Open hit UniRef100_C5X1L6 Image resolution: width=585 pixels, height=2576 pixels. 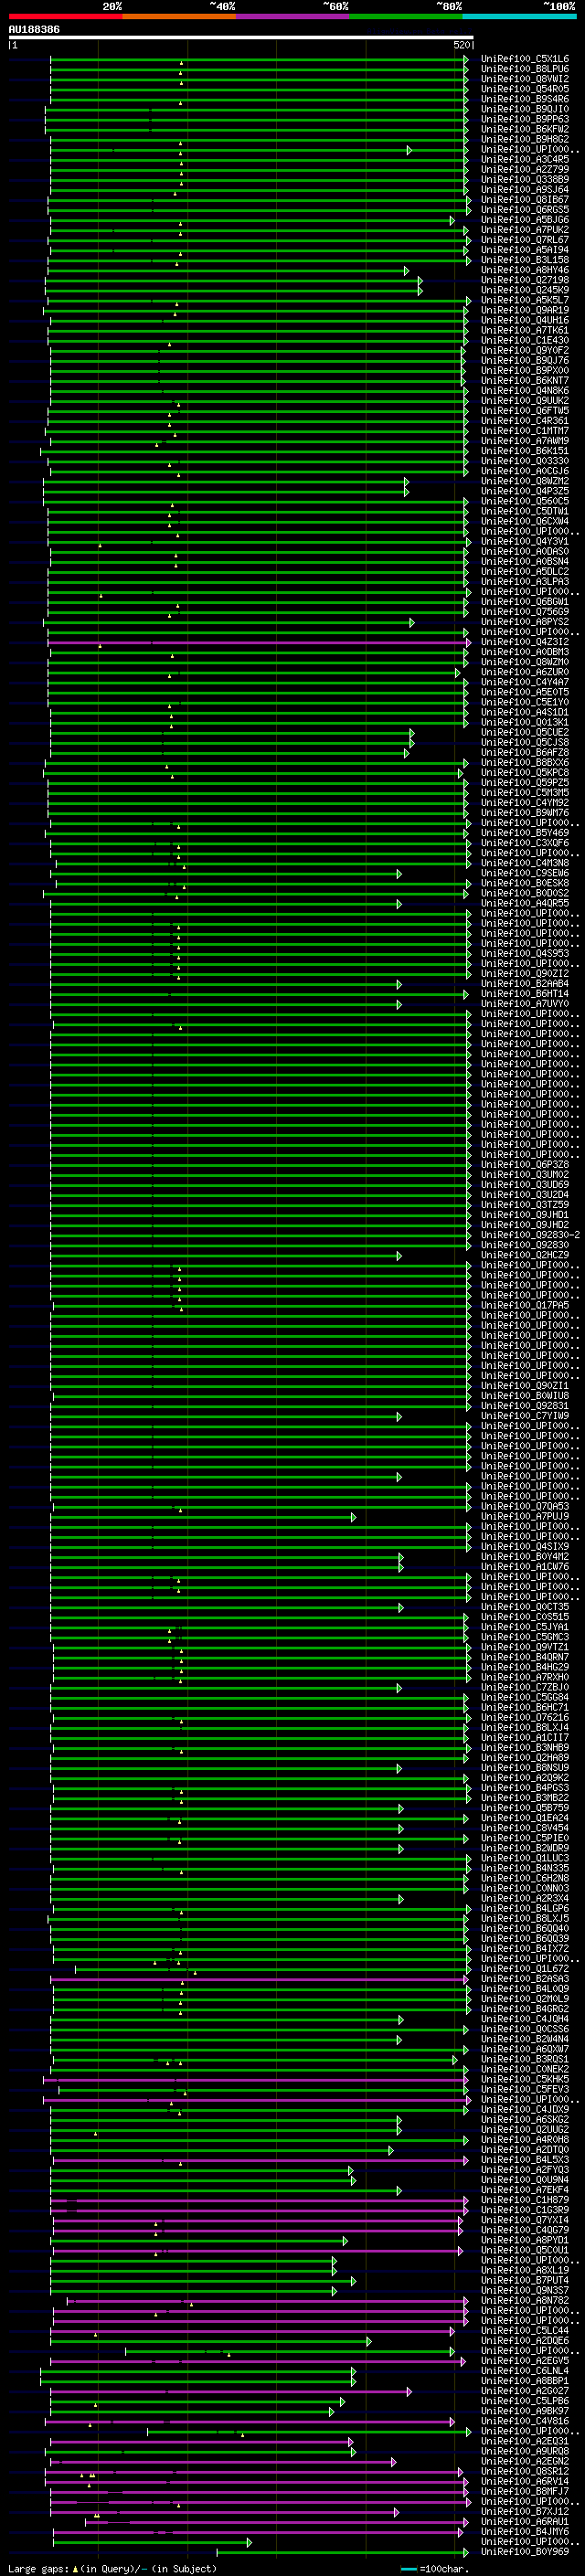(x=525, y=59)
